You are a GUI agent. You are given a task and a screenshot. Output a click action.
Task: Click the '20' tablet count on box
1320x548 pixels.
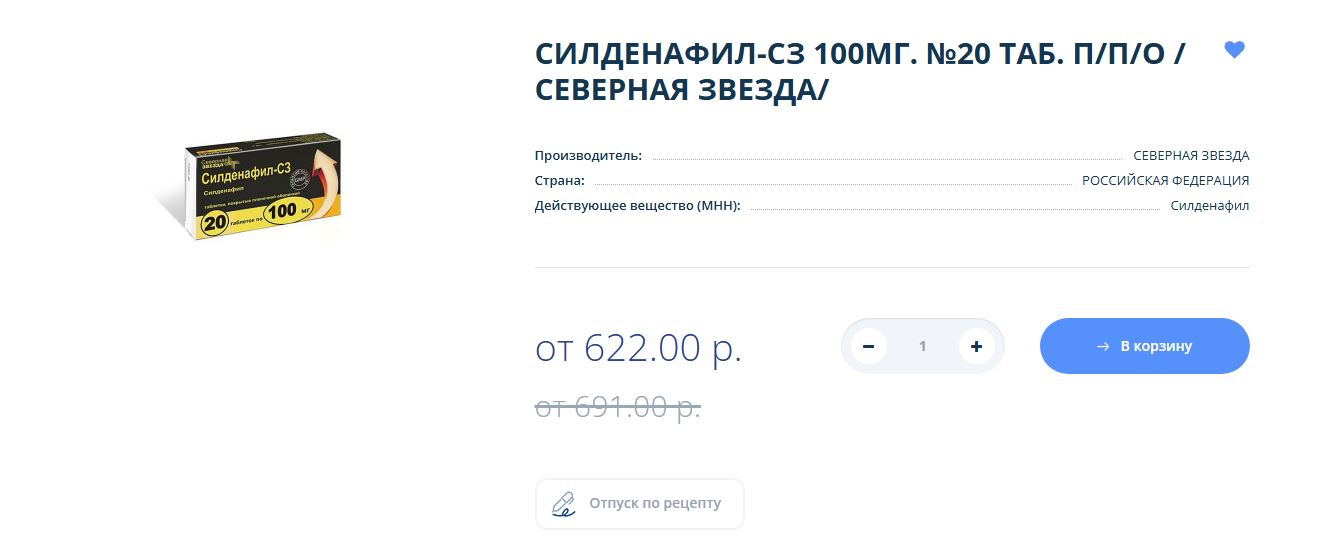[x=214, y=225]
